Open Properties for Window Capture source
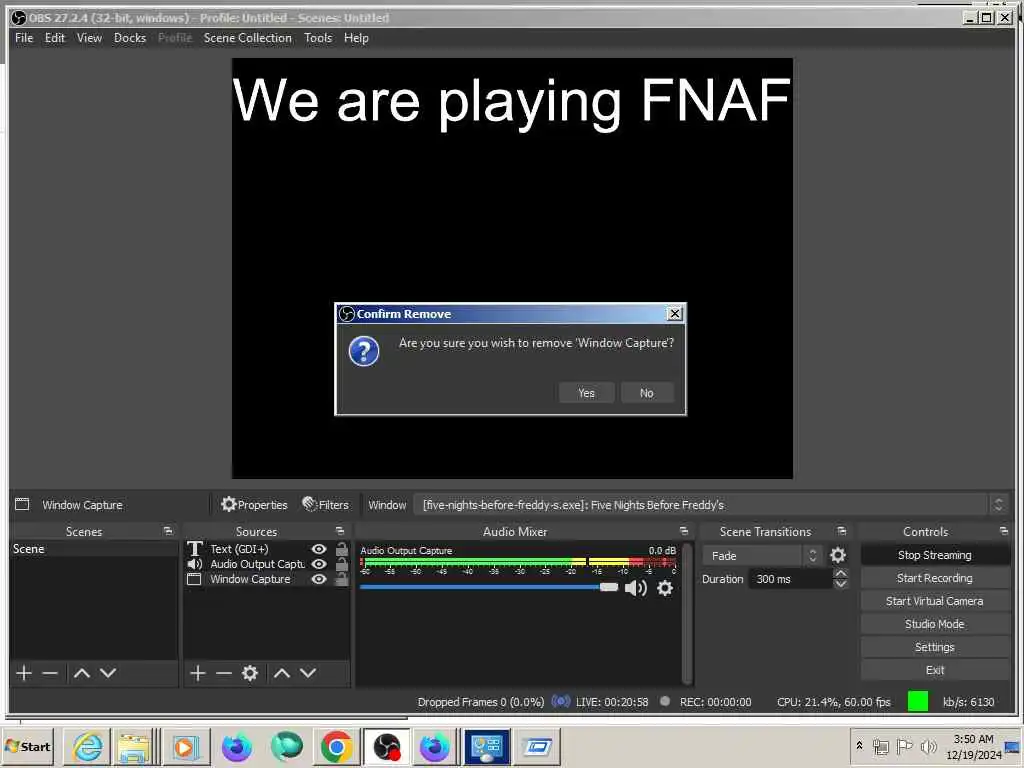 pos(255,504)
